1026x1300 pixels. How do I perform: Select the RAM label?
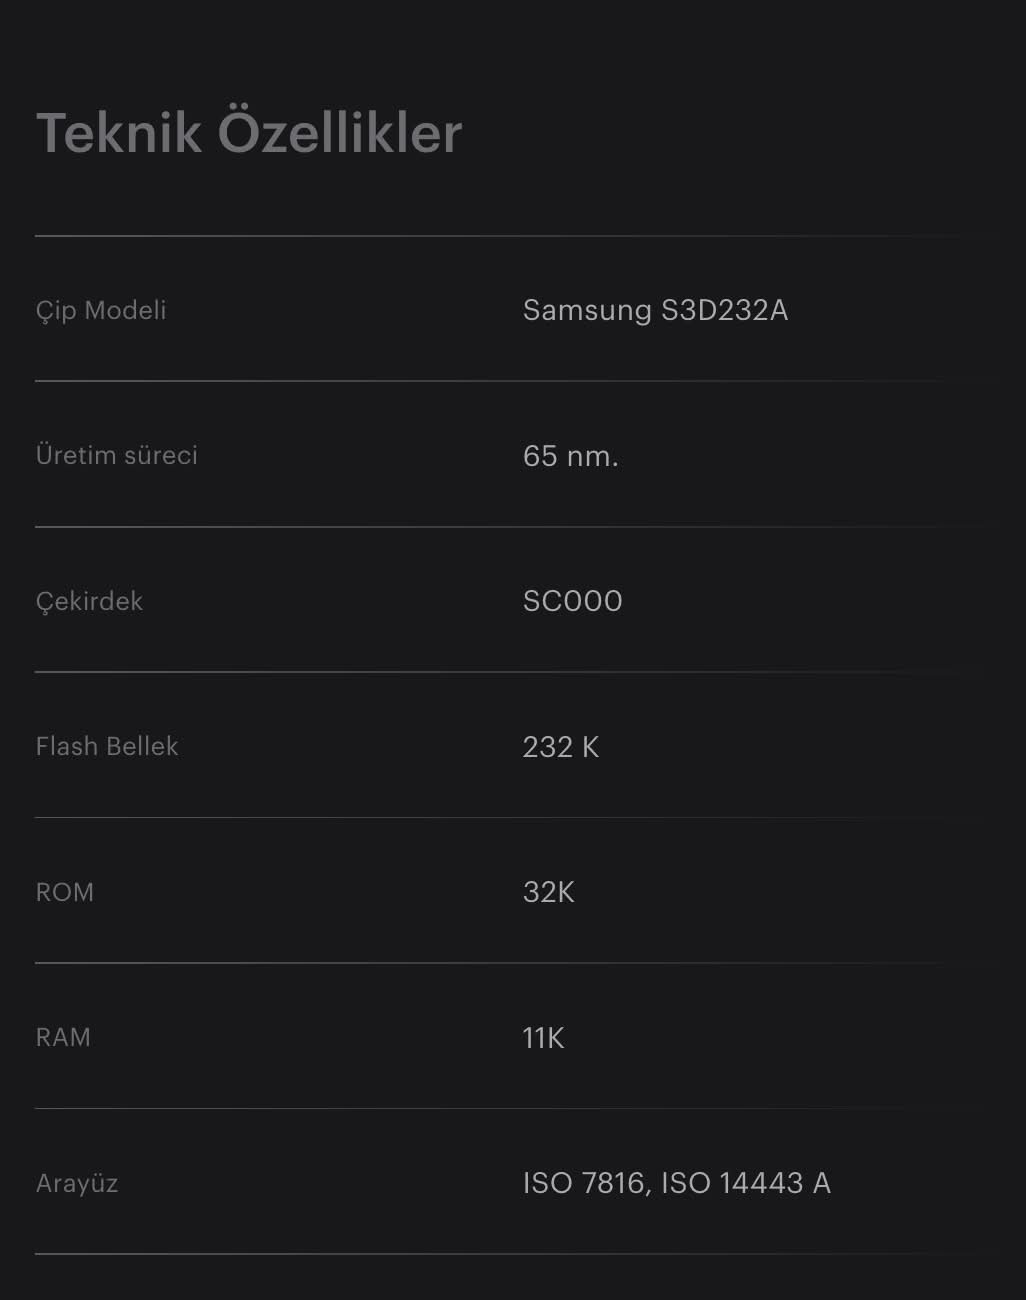(x=63, y=1037)
